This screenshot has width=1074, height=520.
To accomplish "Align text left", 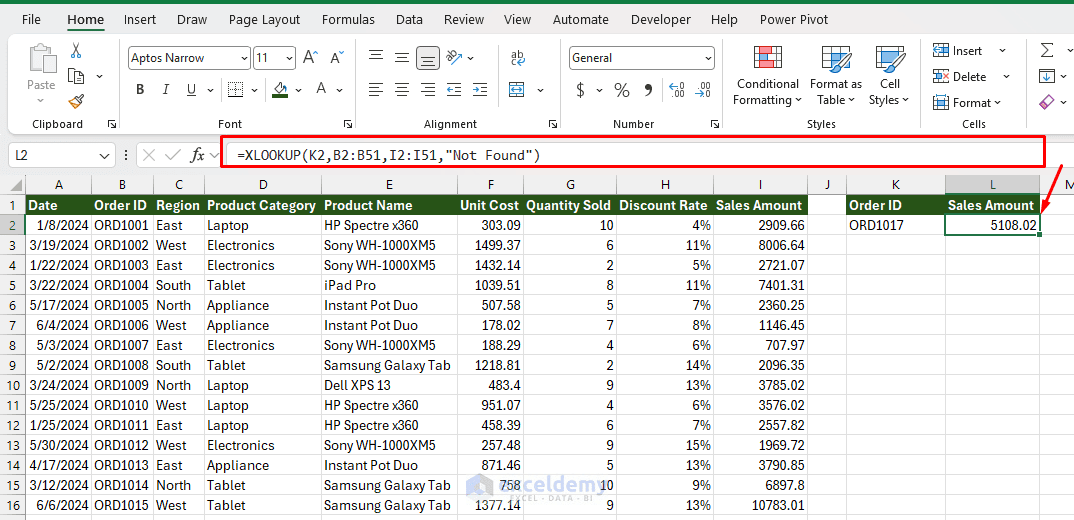I will coord(376,89).
